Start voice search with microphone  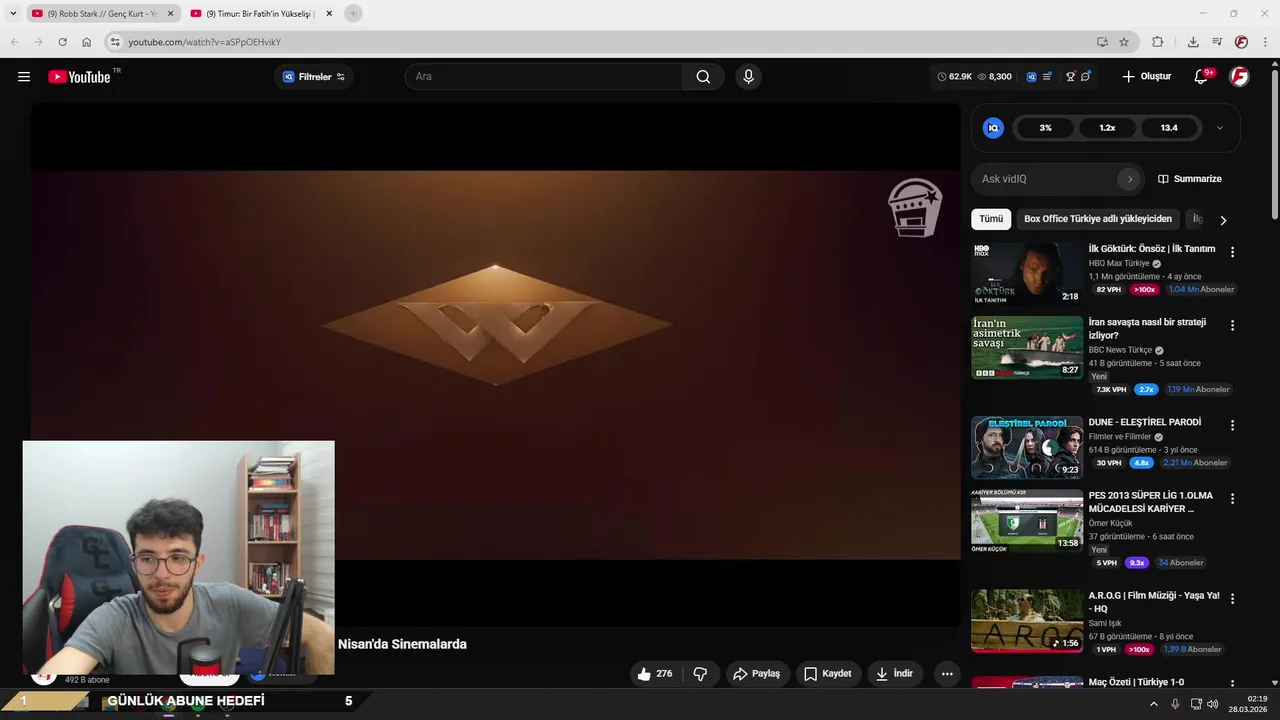click(748, 77)
